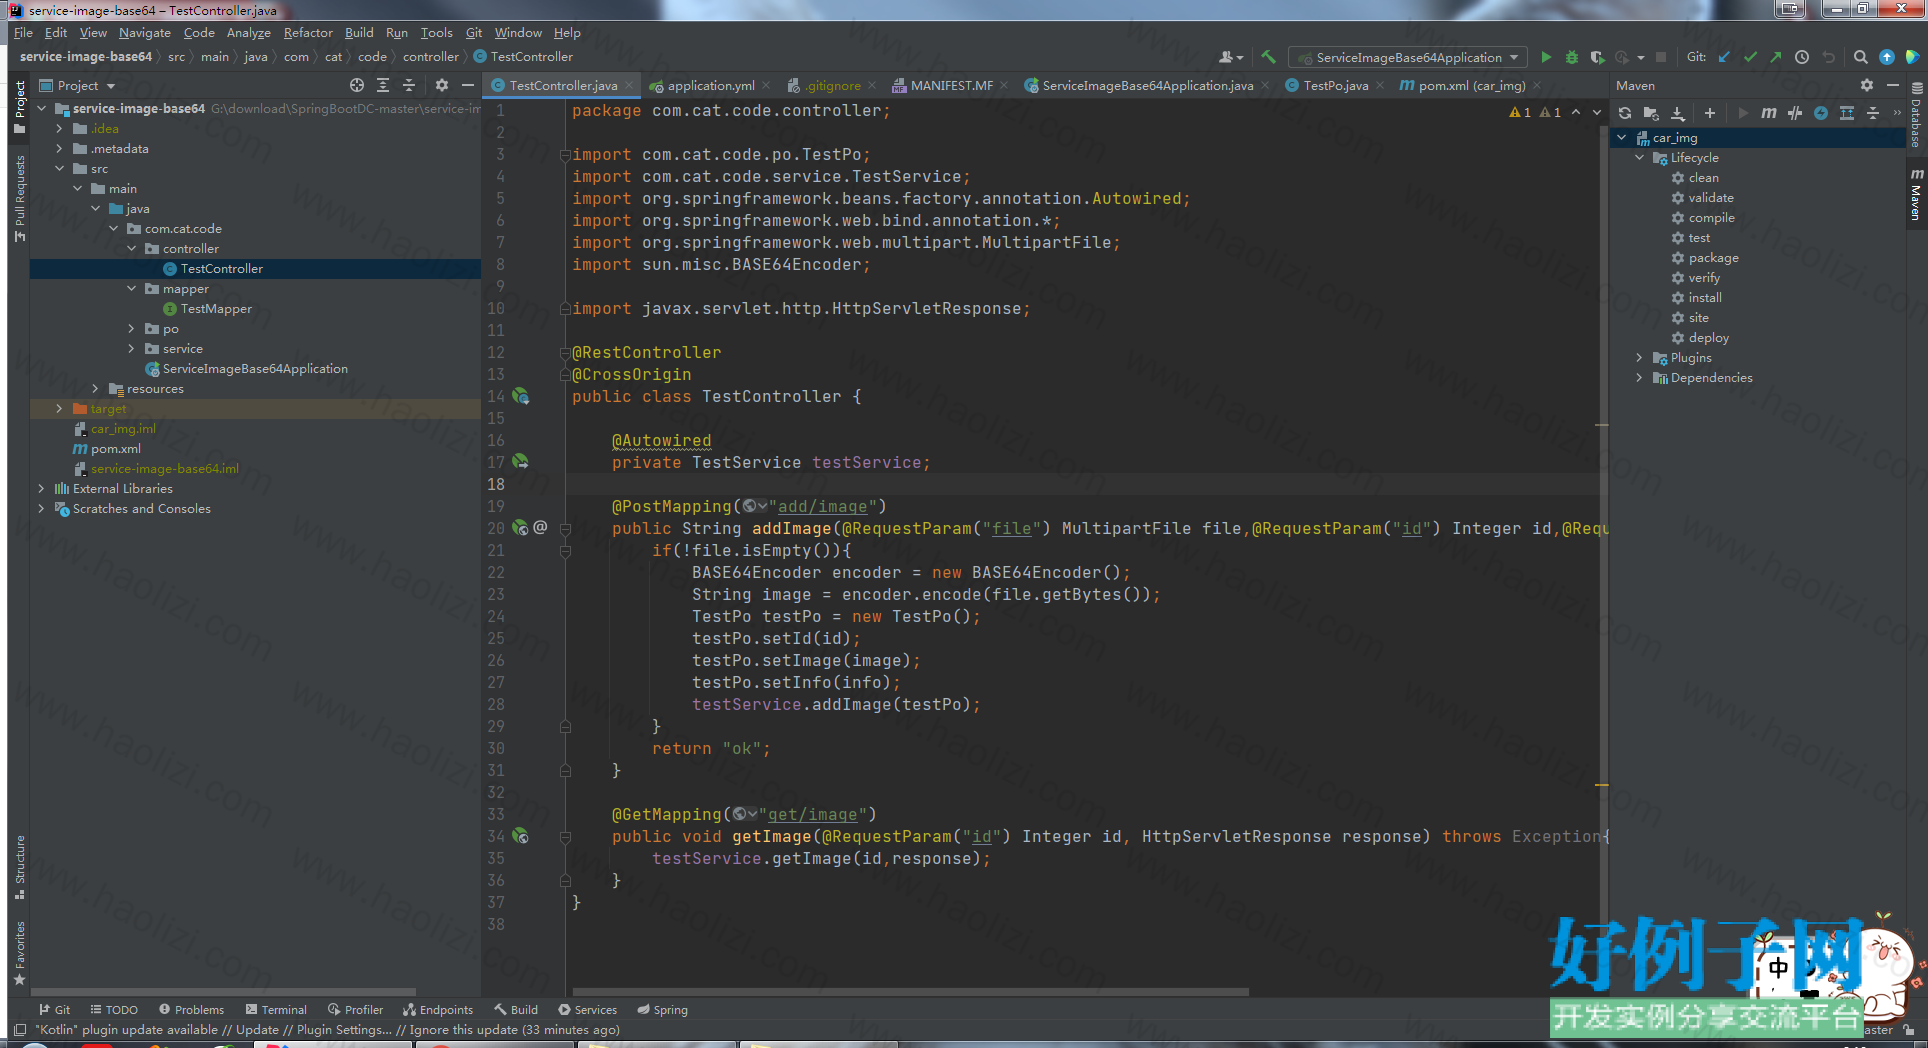Switch to application.yml editor tab
Image resolution: width=1928 pixels, height=1048 pixels.
(x=710, y=85)
